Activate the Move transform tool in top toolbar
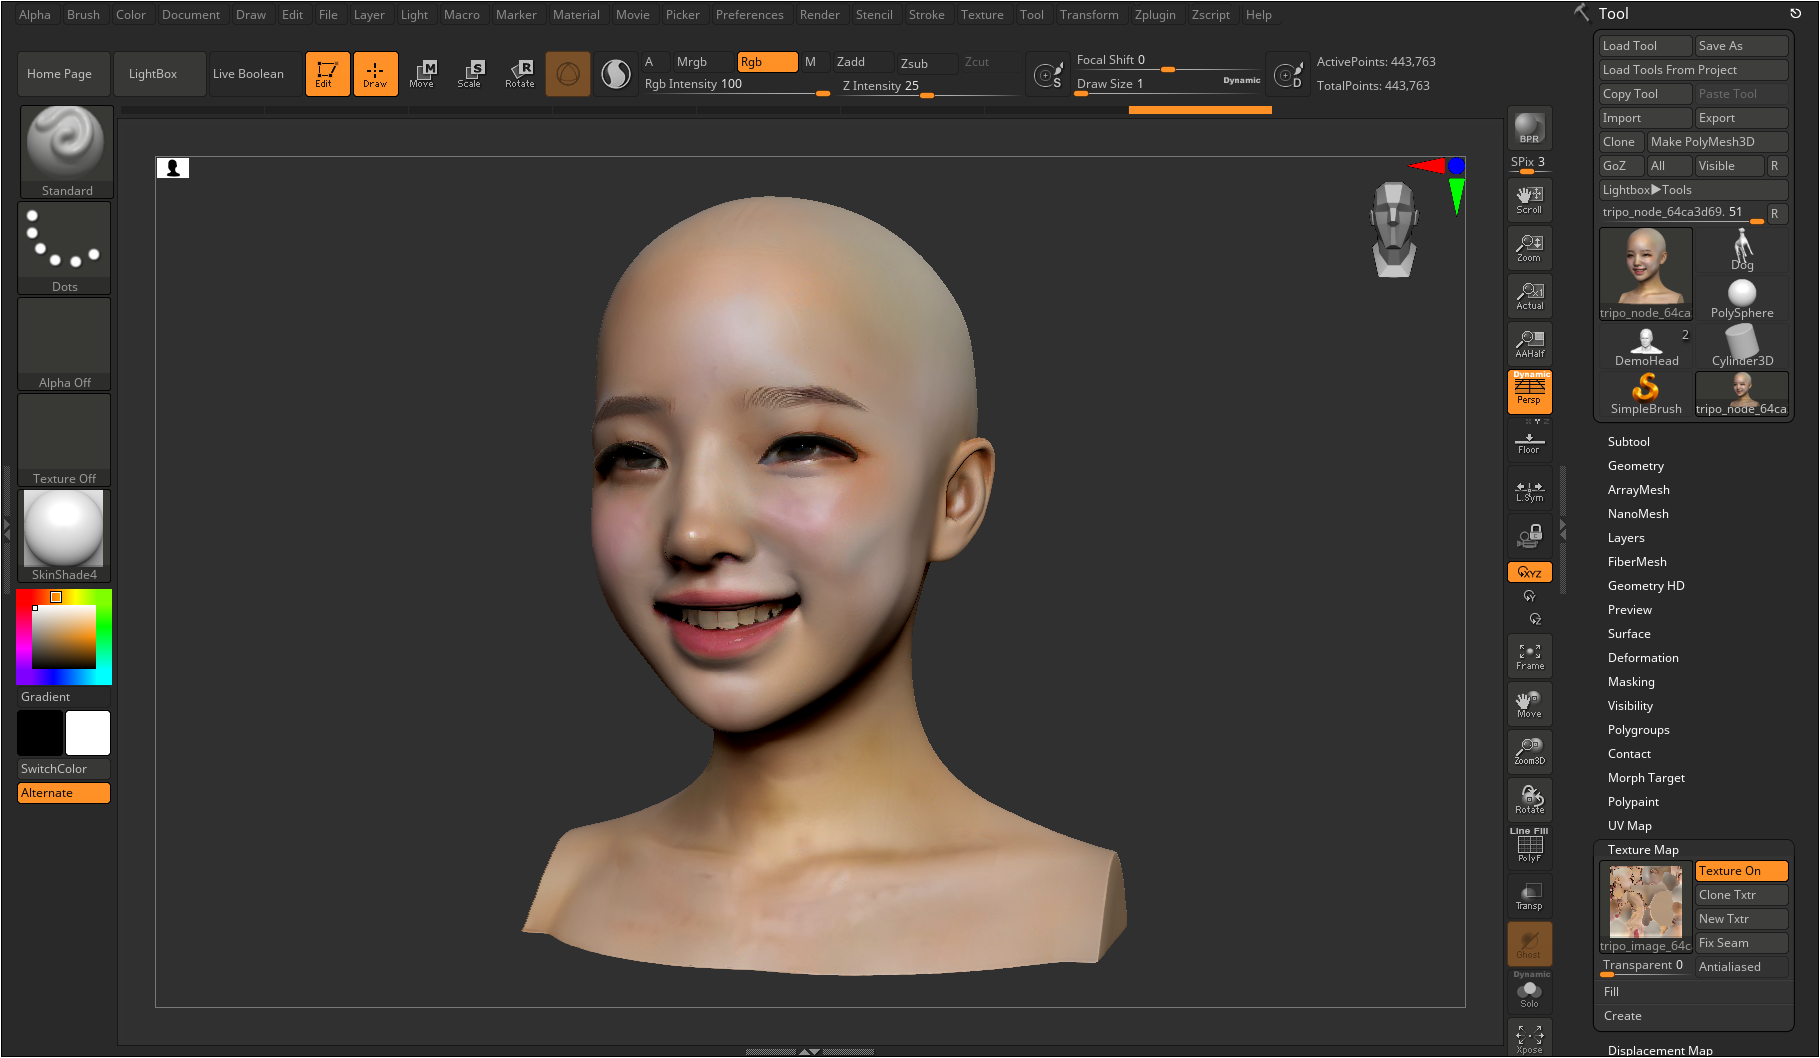The image size is (1820, 1058). pos(422,73)
